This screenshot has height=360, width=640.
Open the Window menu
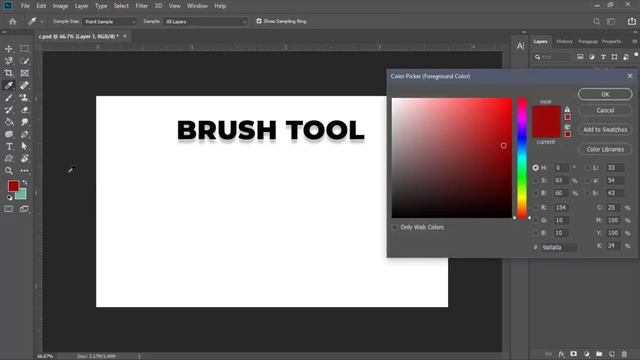pyautogui.click(x=197, y=6)
